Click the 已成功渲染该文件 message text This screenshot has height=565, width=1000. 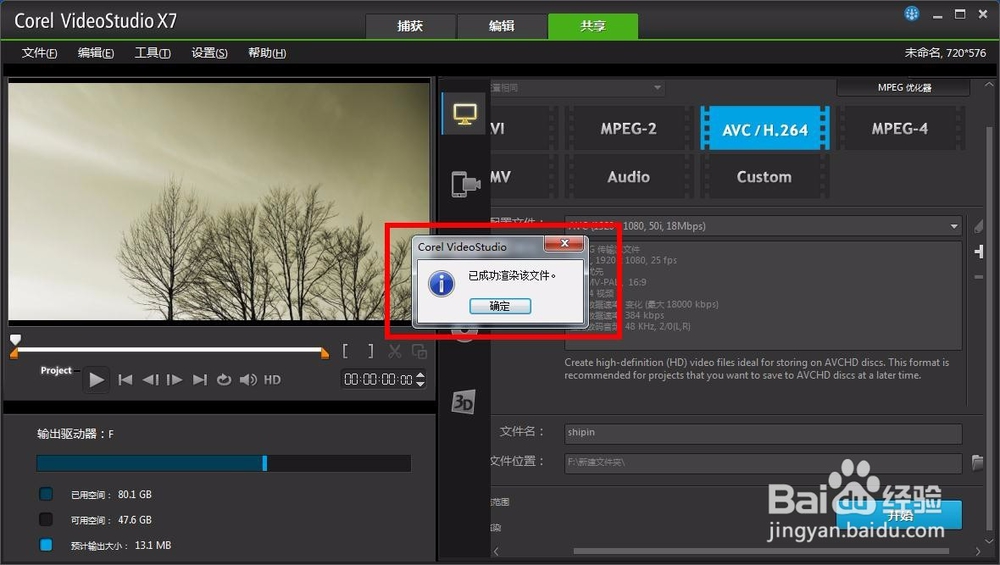click(x=512, y=275)
